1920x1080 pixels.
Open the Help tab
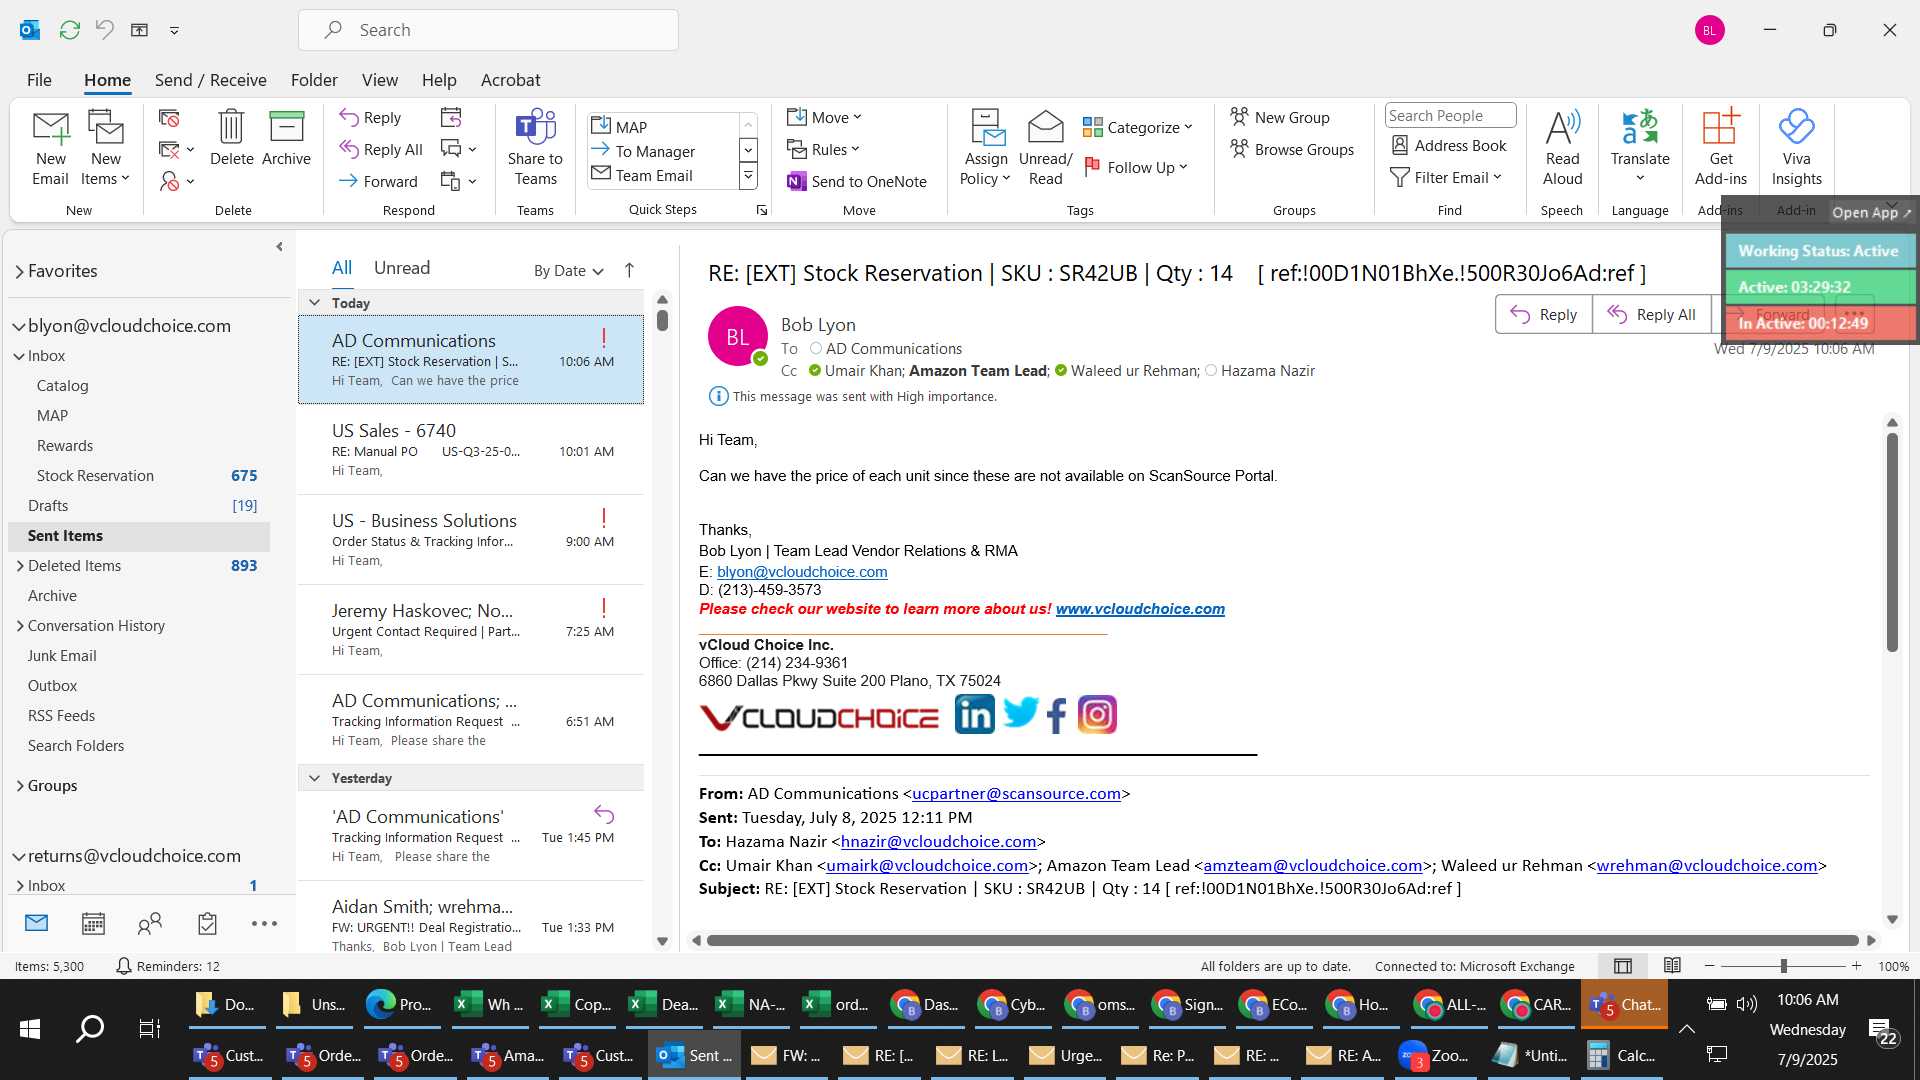coord(439,80)
